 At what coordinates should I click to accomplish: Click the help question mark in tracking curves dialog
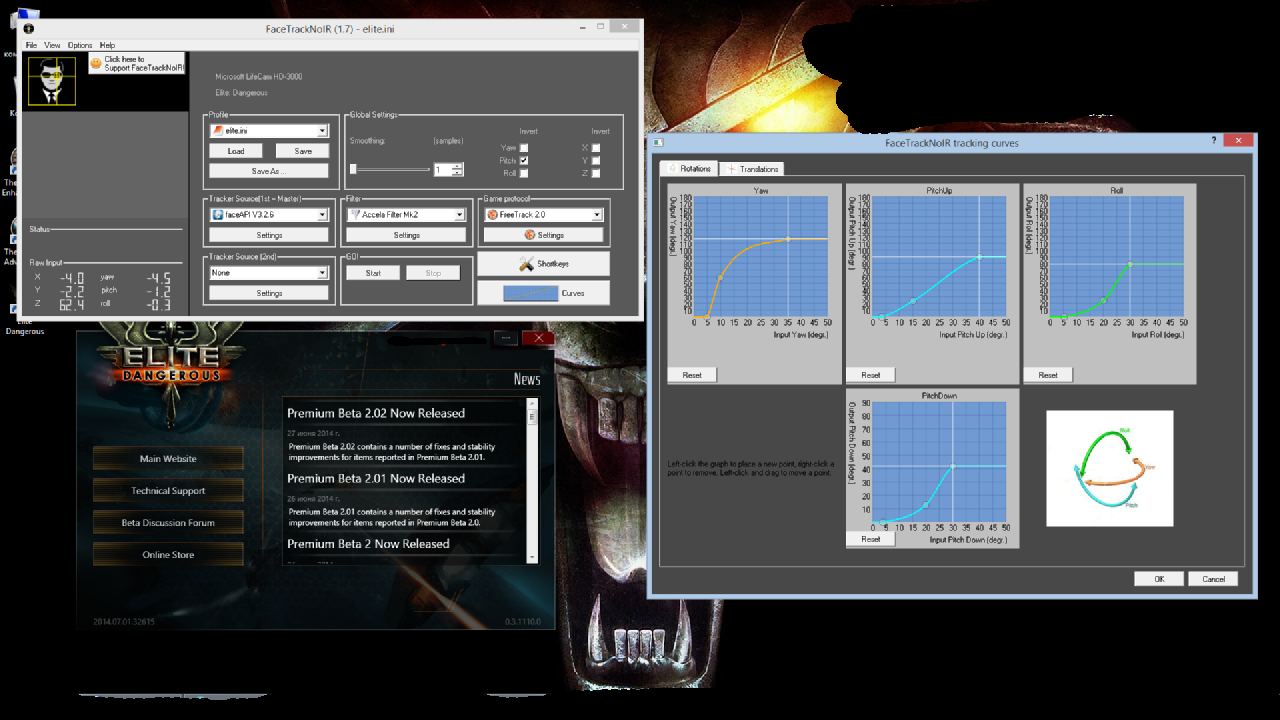point(1214,141)
